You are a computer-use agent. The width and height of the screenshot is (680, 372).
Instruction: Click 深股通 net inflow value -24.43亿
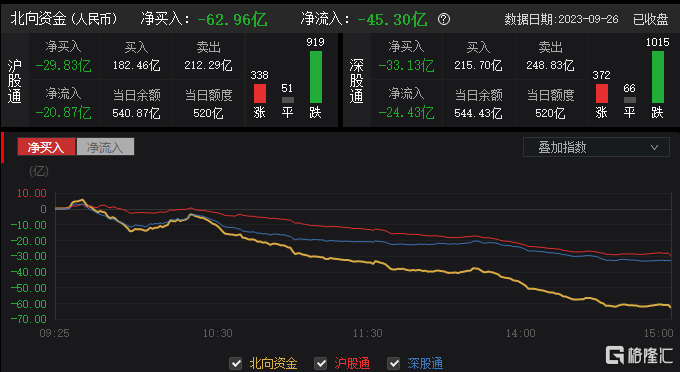pos(406,113)
